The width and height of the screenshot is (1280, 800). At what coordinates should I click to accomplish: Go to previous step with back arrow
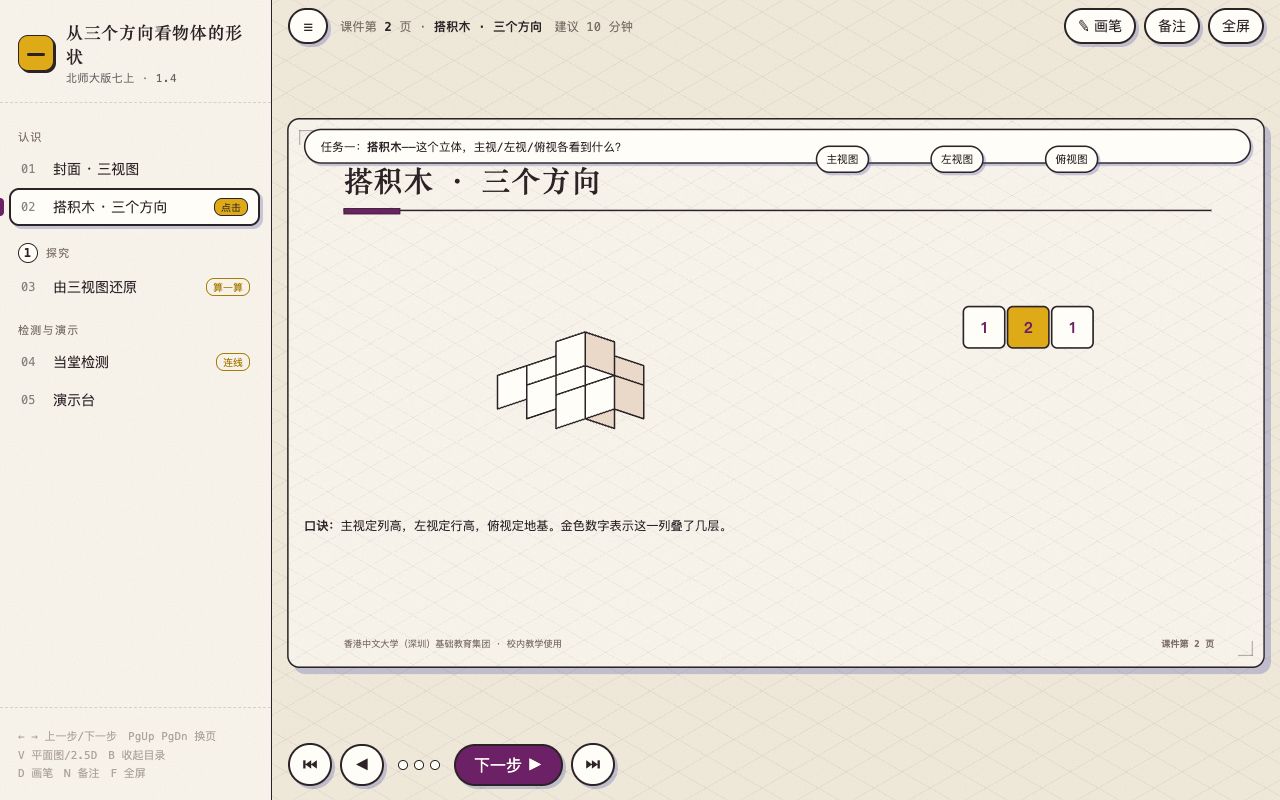pos(362,765)
